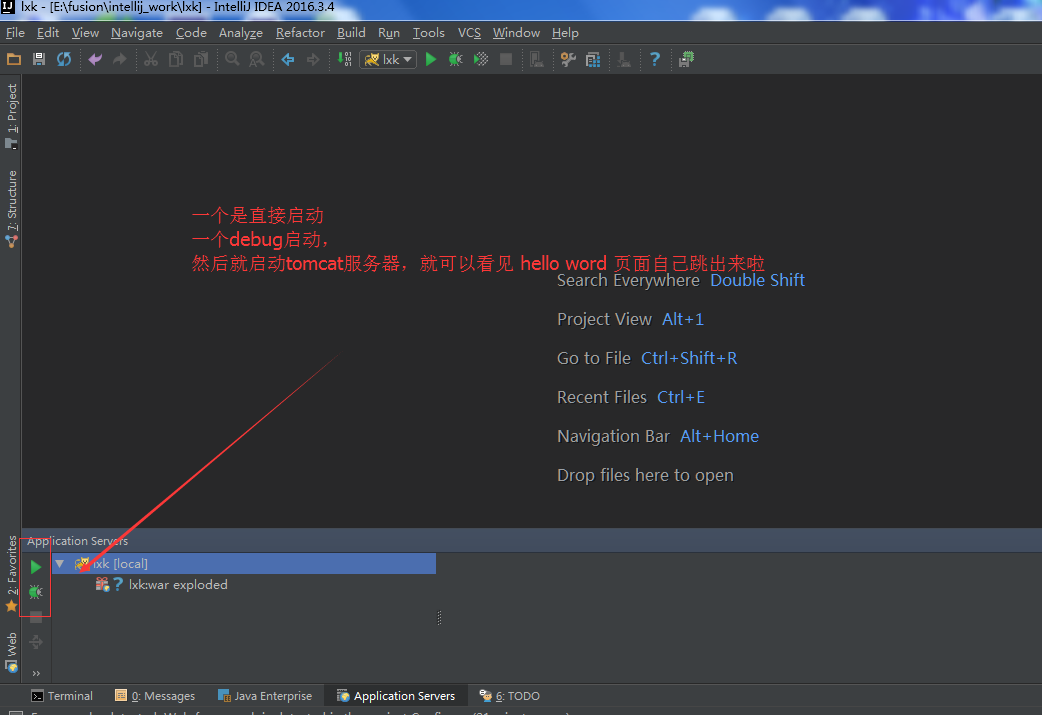
Task: Click the Cut scissors icon
Action: point(151,59)
